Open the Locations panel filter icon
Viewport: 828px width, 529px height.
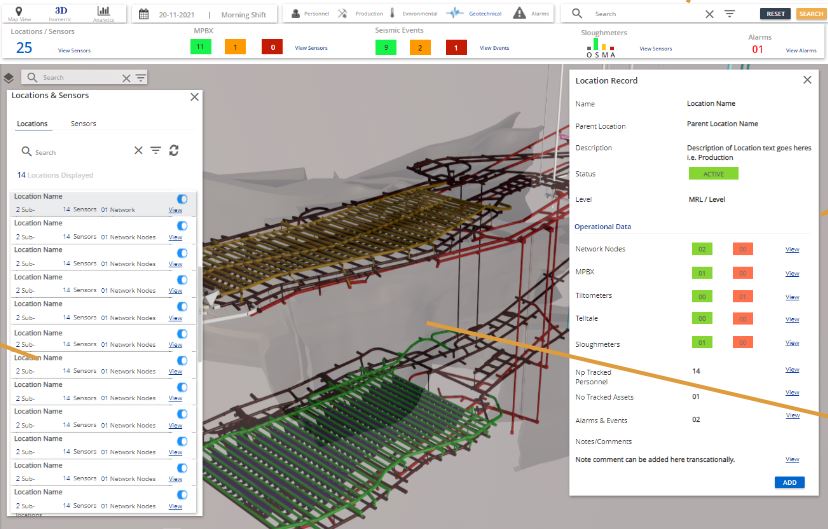155,150
